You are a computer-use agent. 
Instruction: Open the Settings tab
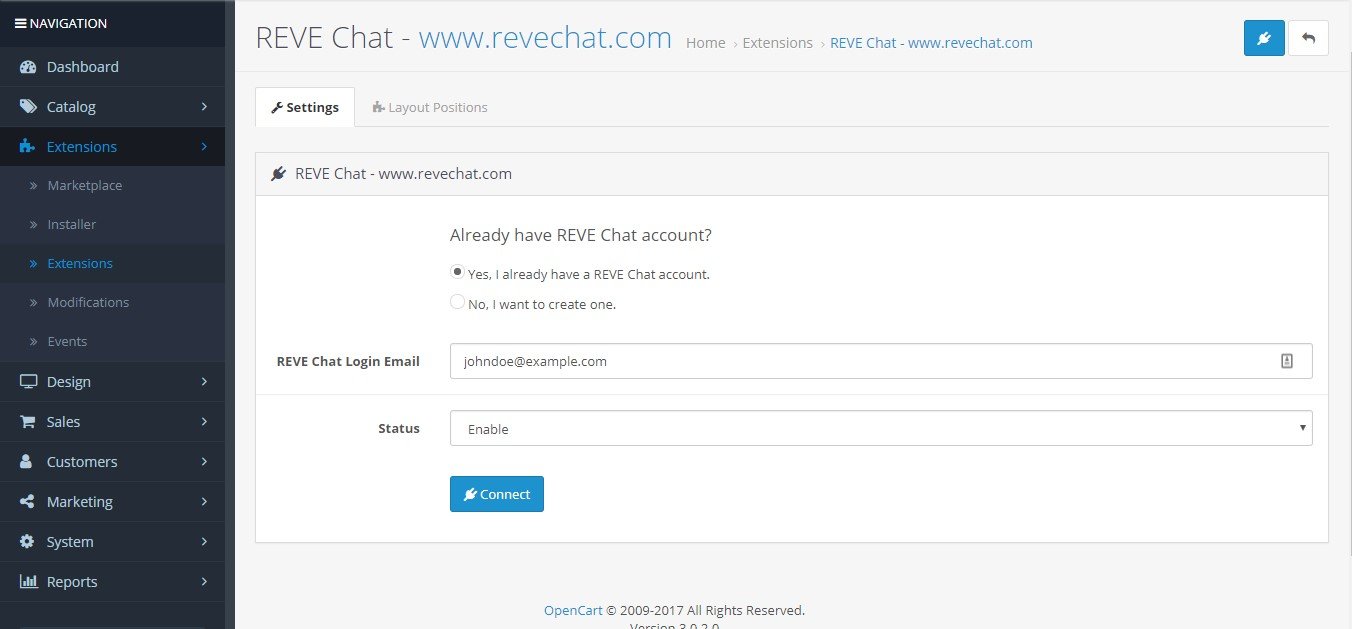pos(305,107)
